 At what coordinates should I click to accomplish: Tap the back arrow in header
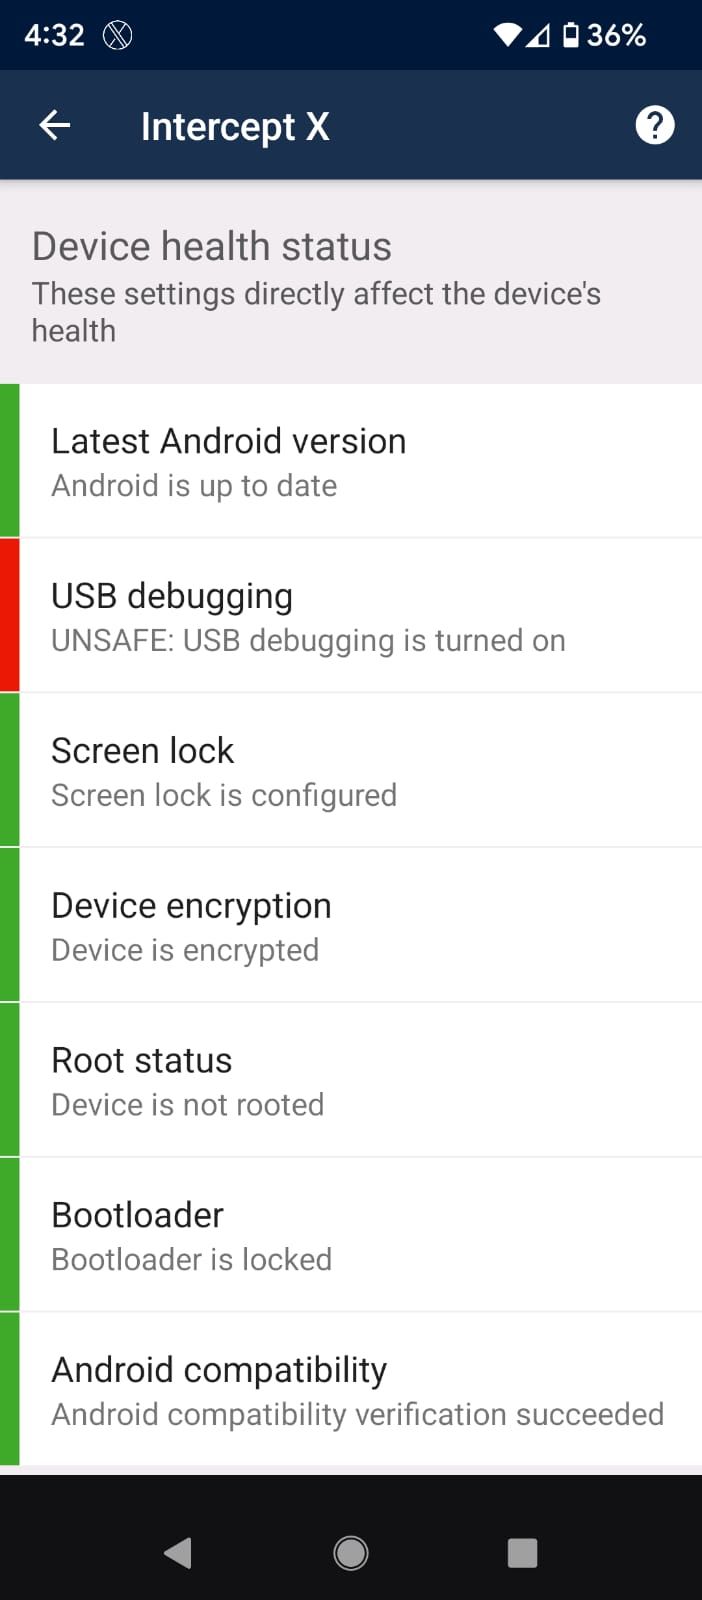(x=55, y=126)
